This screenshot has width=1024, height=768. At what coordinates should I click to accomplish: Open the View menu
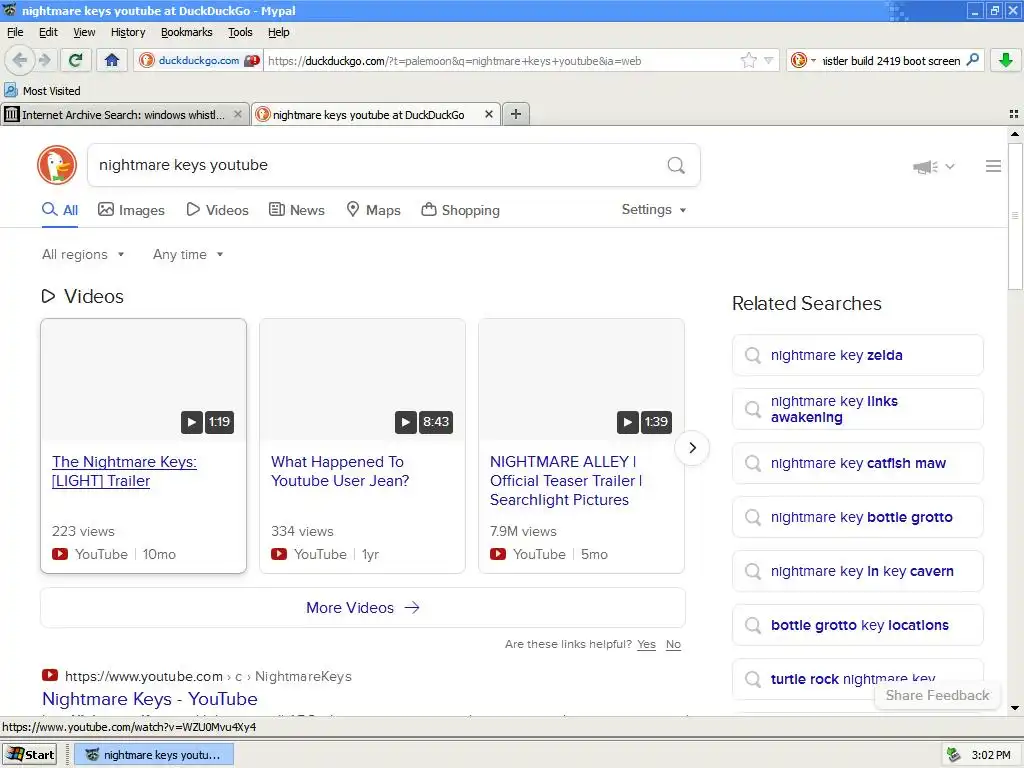[84, 32]
